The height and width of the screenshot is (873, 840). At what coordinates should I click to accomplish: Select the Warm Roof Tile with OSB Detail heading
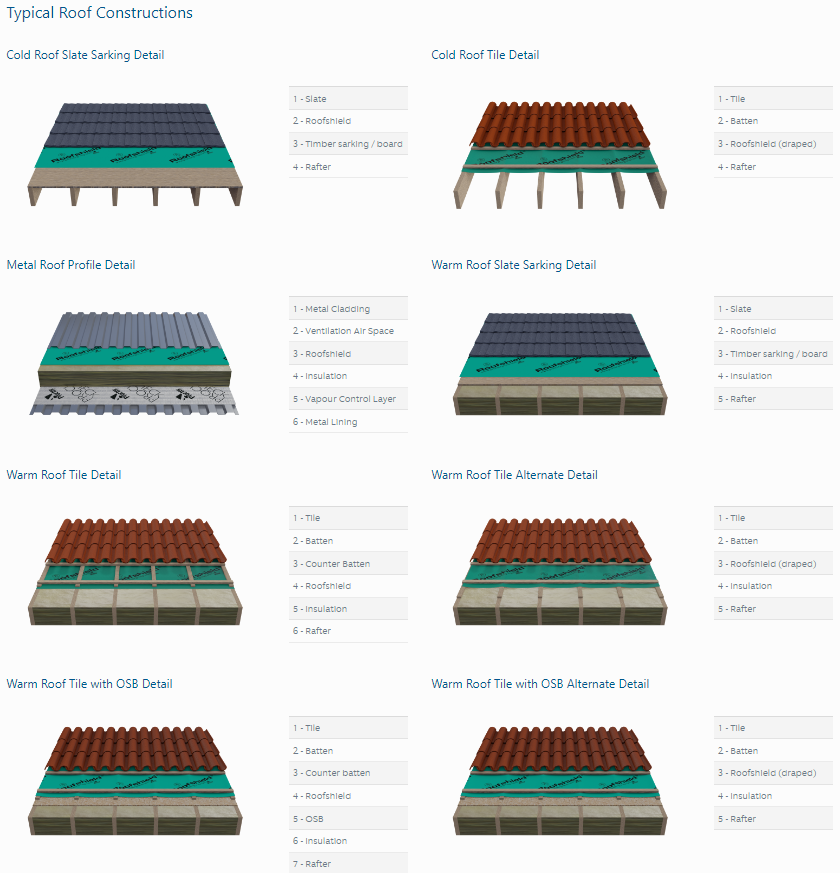pos(89,684)
